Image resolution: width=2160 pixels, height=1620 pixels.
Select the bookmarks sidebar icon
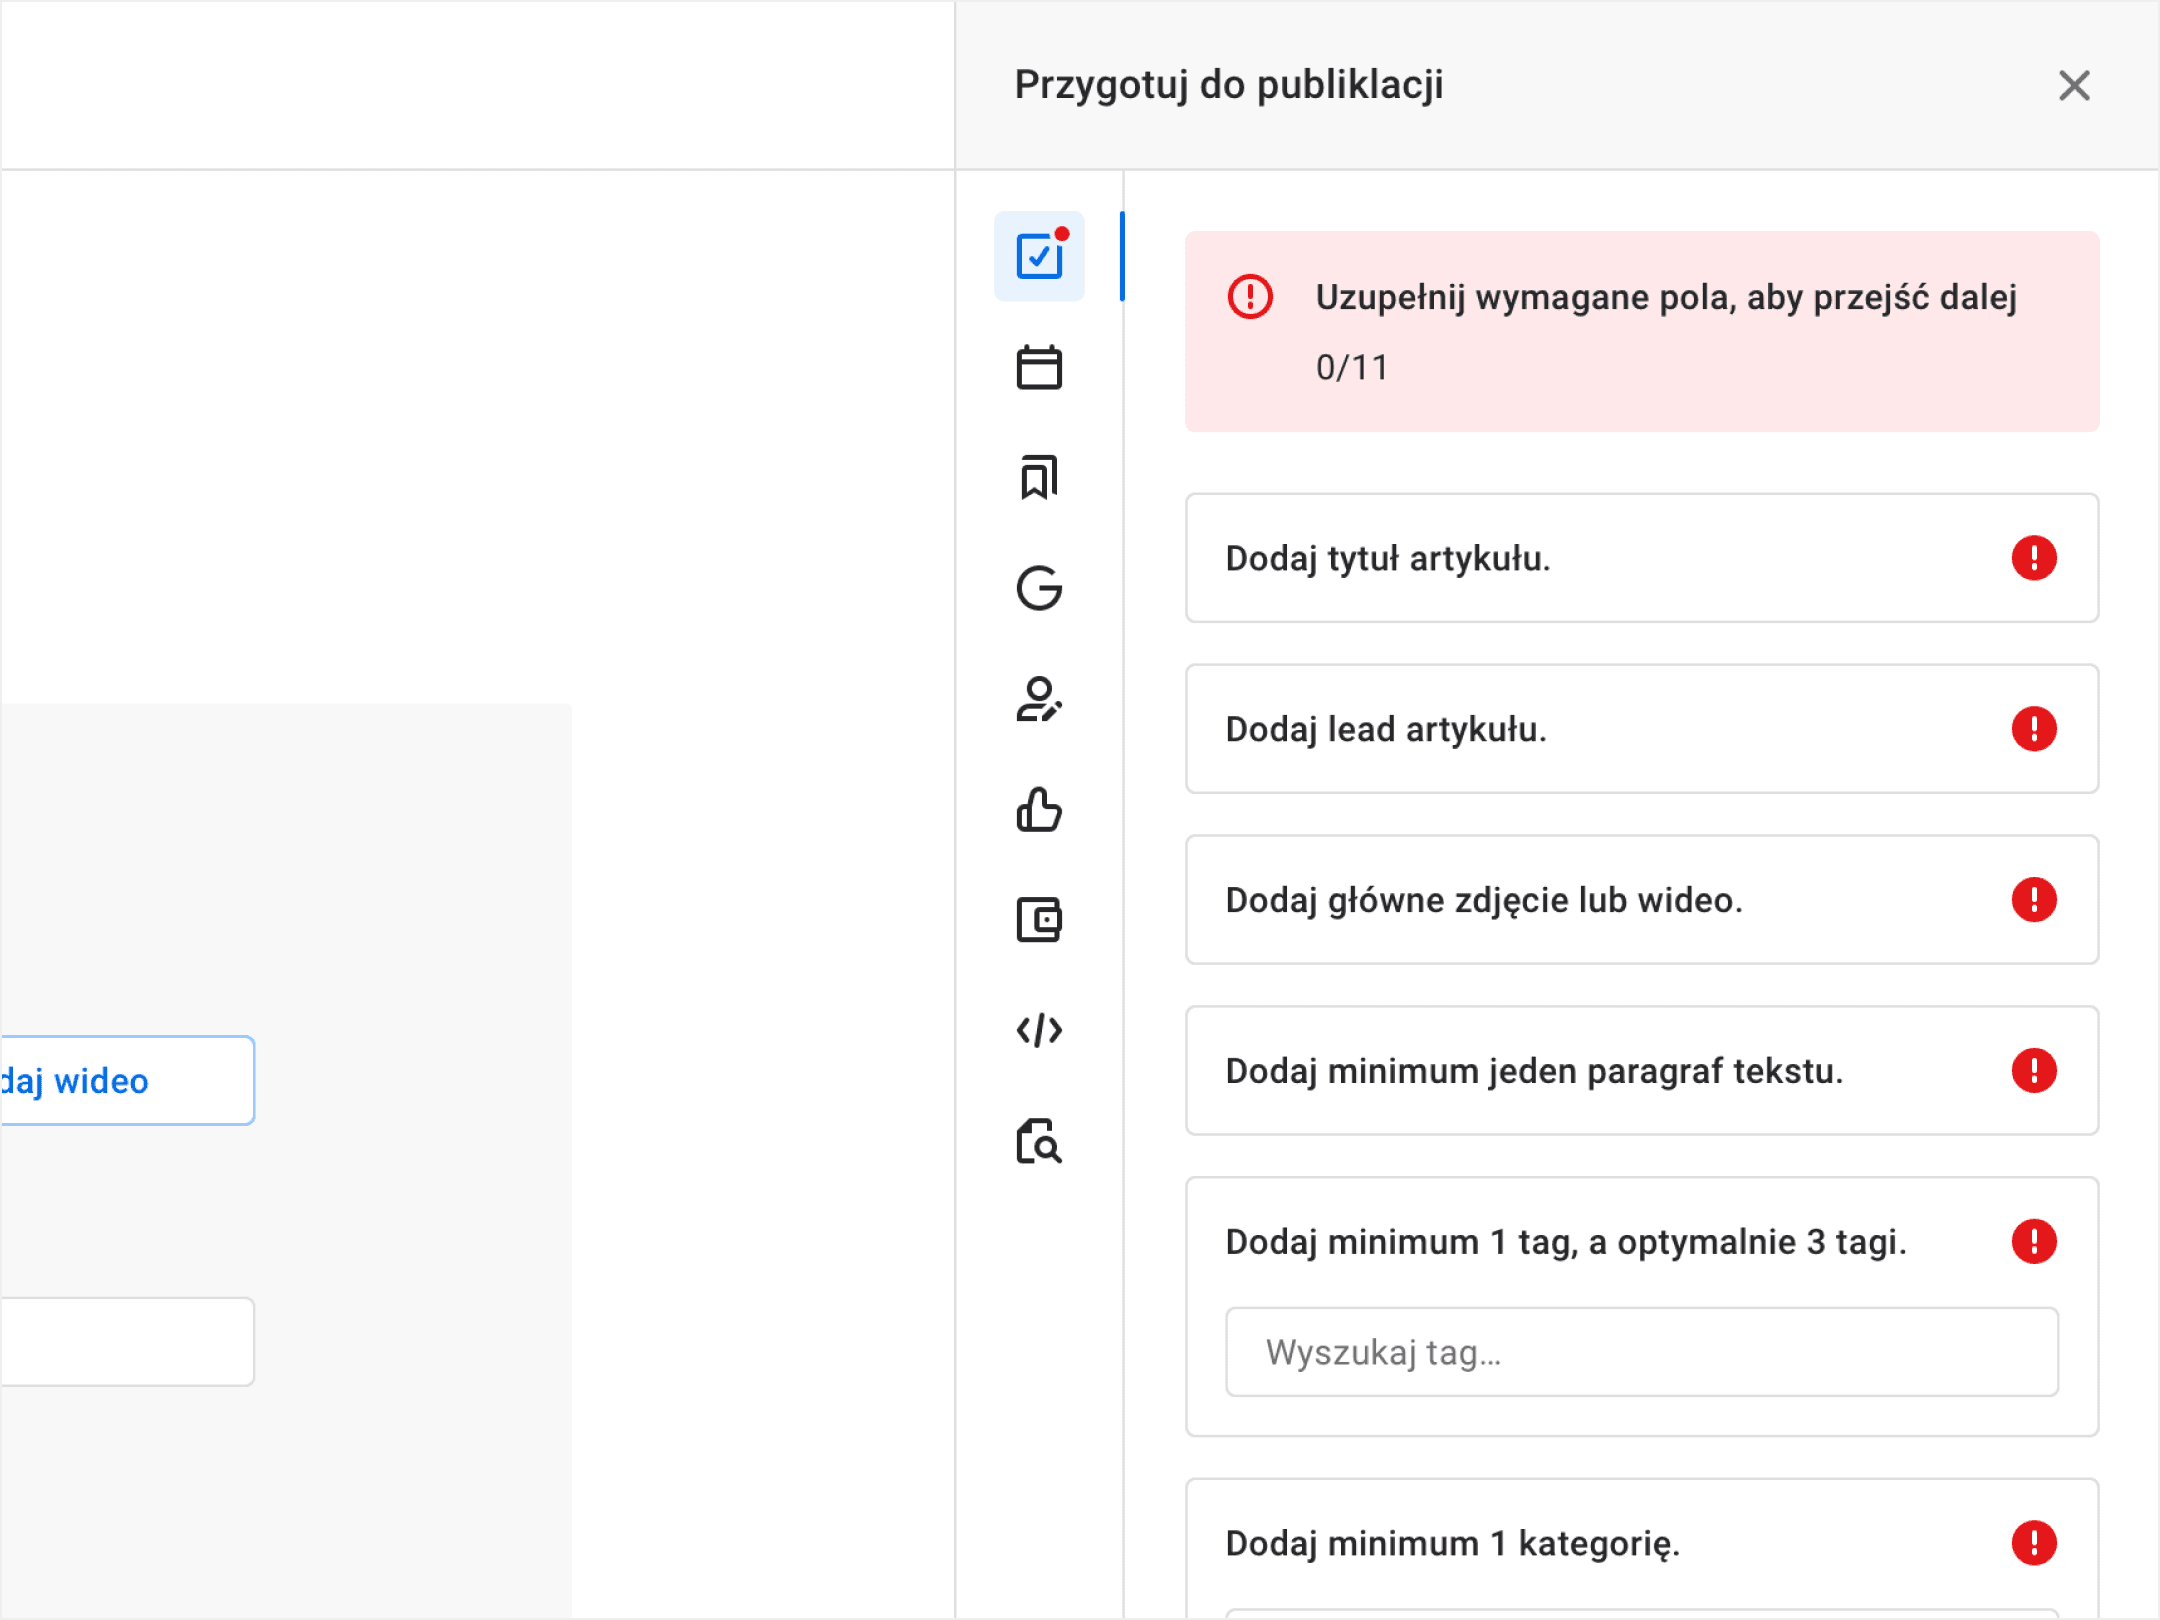point(1039,477)
